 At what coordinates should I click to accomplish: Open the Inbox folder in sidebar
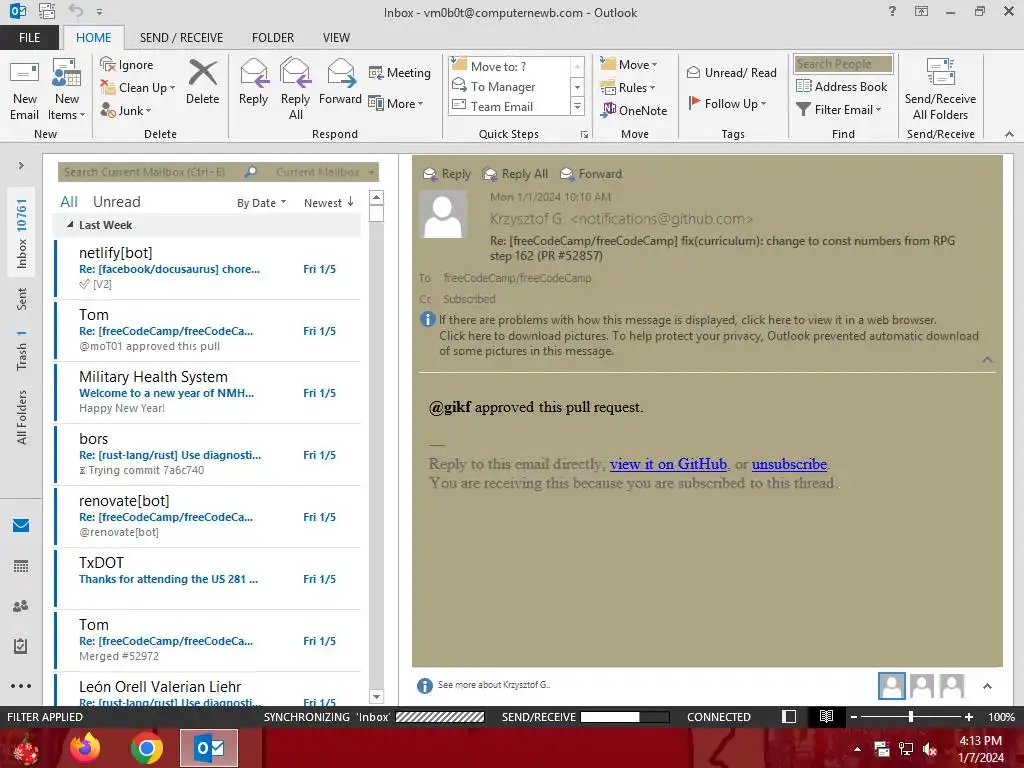22,233
